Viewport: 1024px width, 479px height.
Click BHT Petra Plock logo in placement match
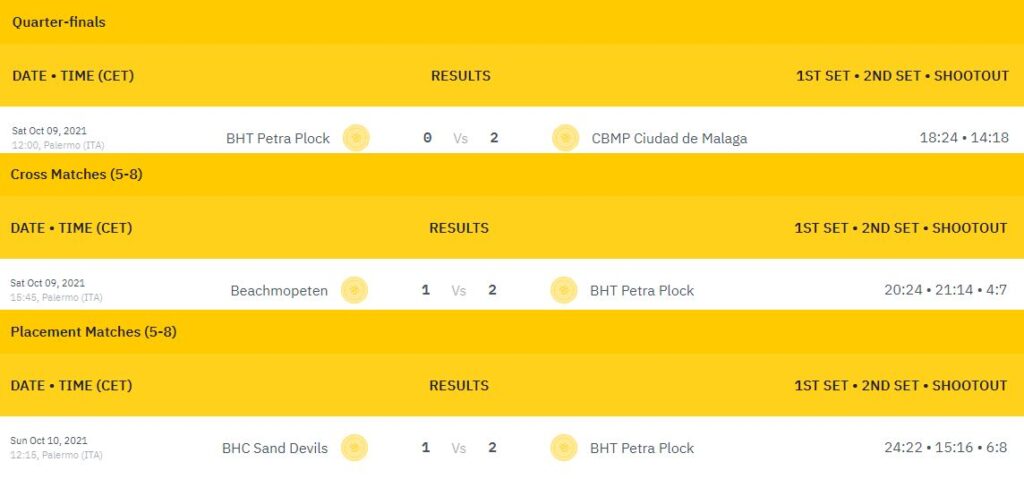564,448
